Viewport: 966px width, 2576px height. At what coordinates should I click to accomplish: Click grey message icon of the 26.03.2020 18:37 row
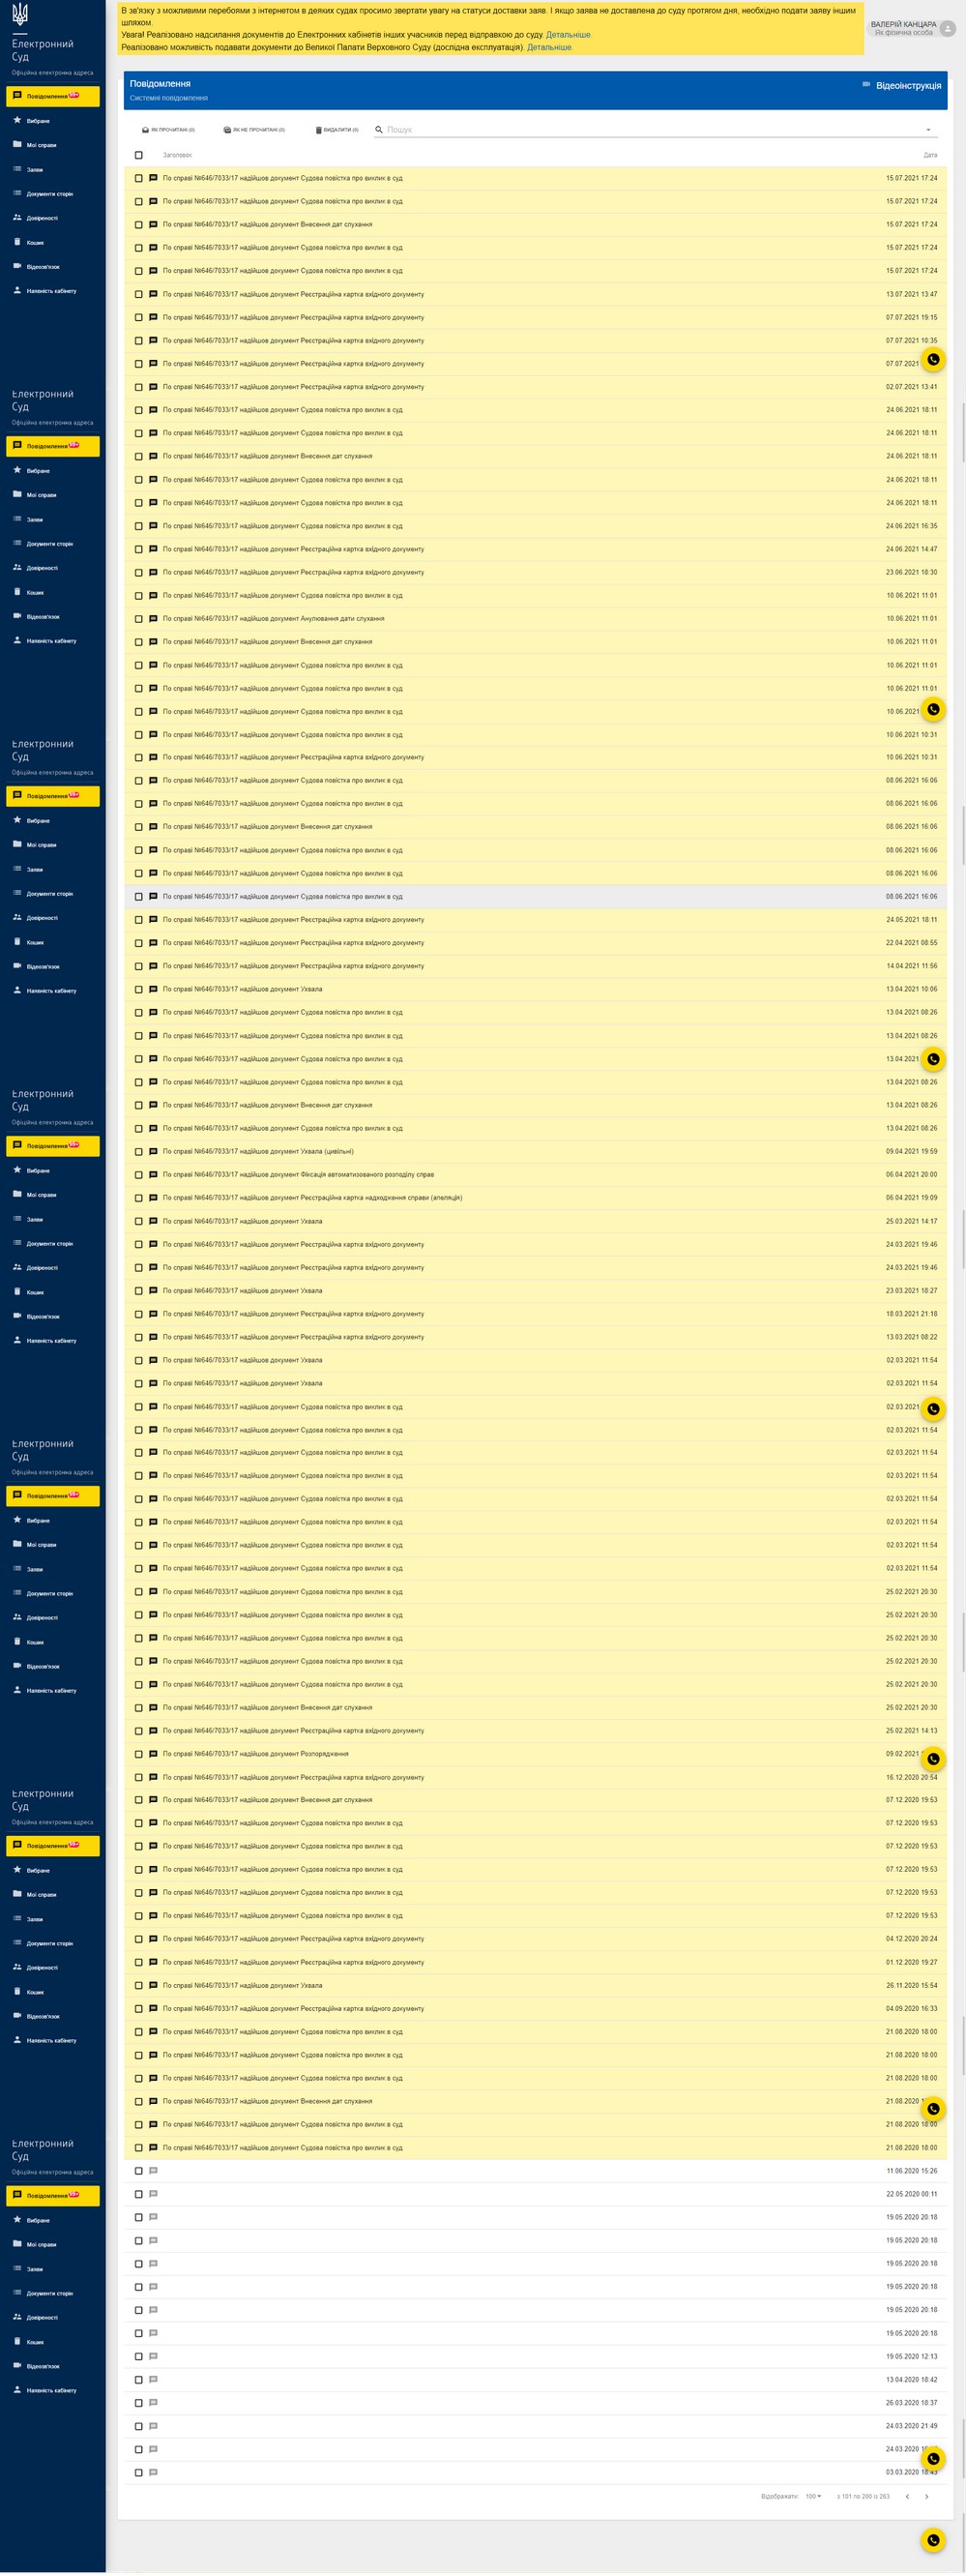pos(153,2402)
